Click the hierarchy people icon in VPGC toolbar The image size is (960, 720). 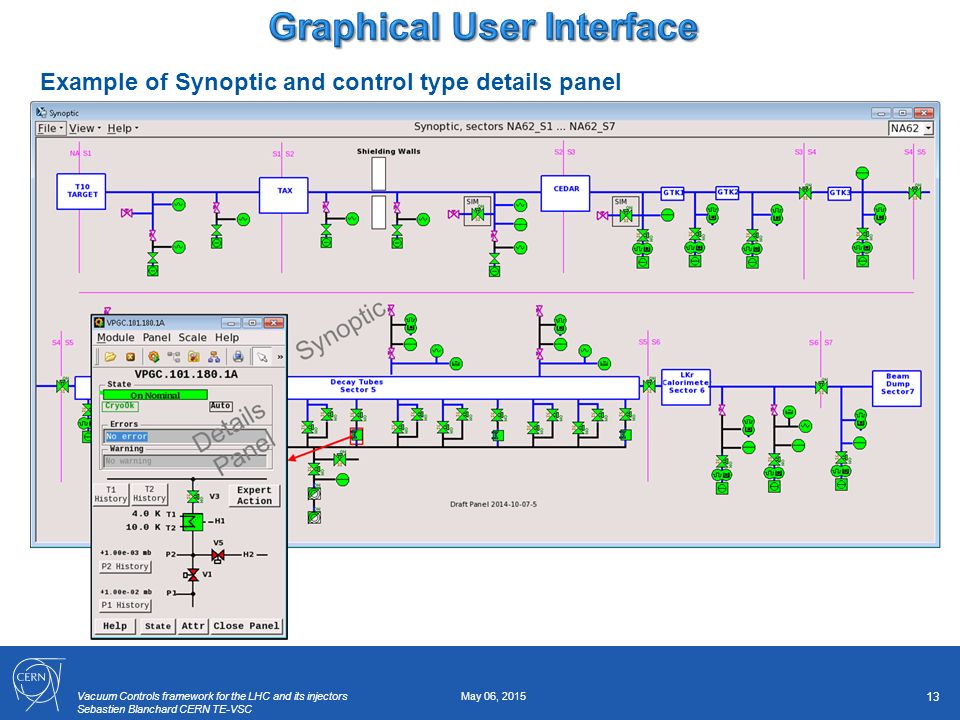click(214, 356)
